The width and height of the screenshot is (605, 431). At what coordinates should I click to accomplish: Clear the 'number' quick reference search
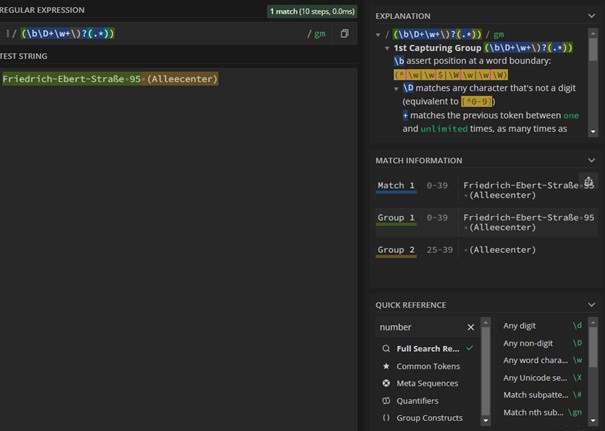click(x=471, y=327)
